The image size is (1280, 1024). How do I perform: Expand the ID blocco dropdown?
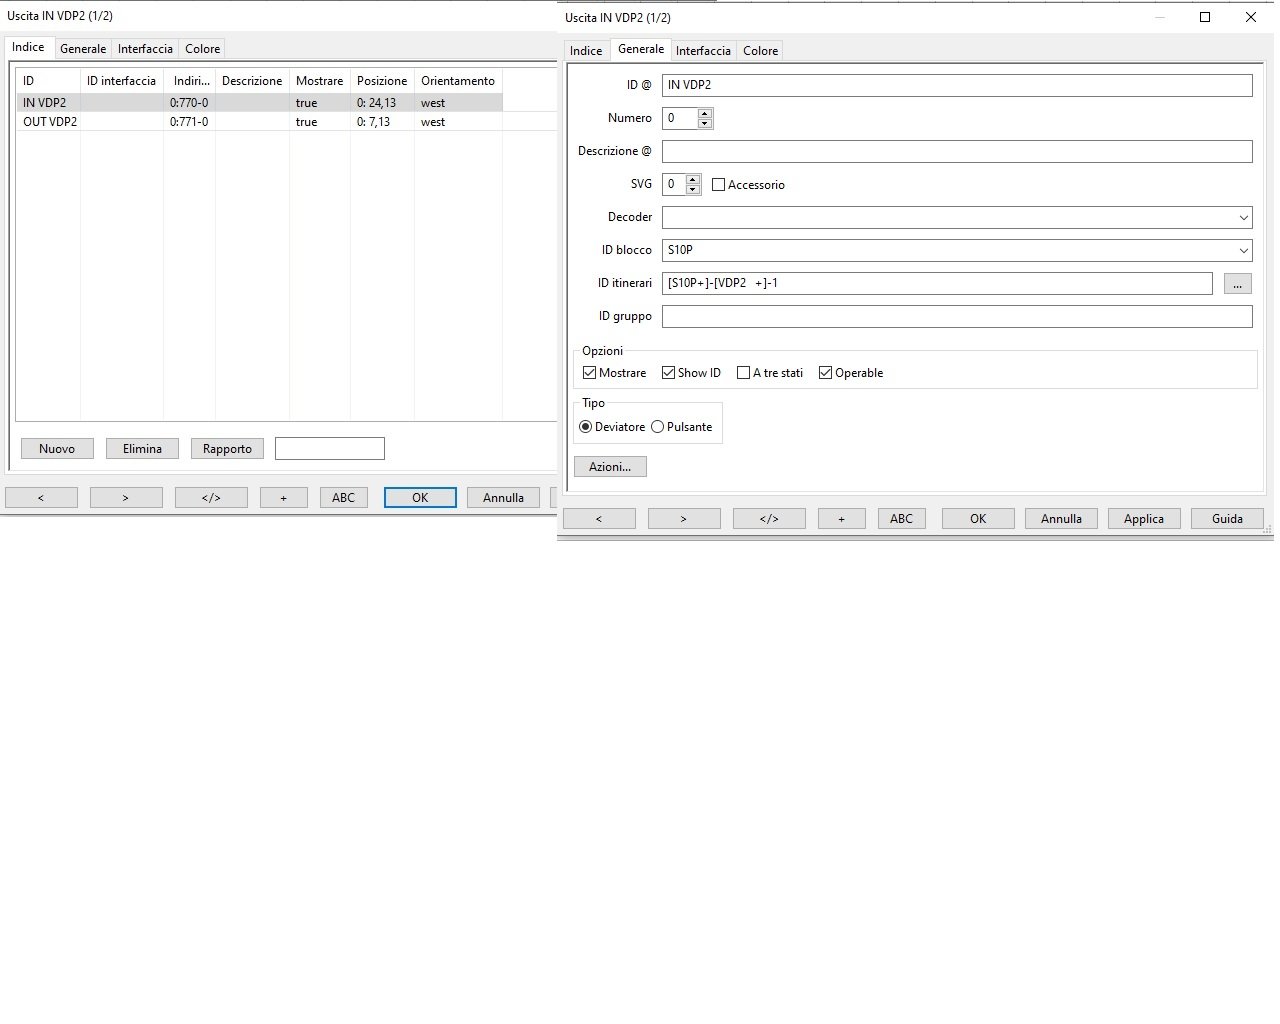click(1243, 251)
